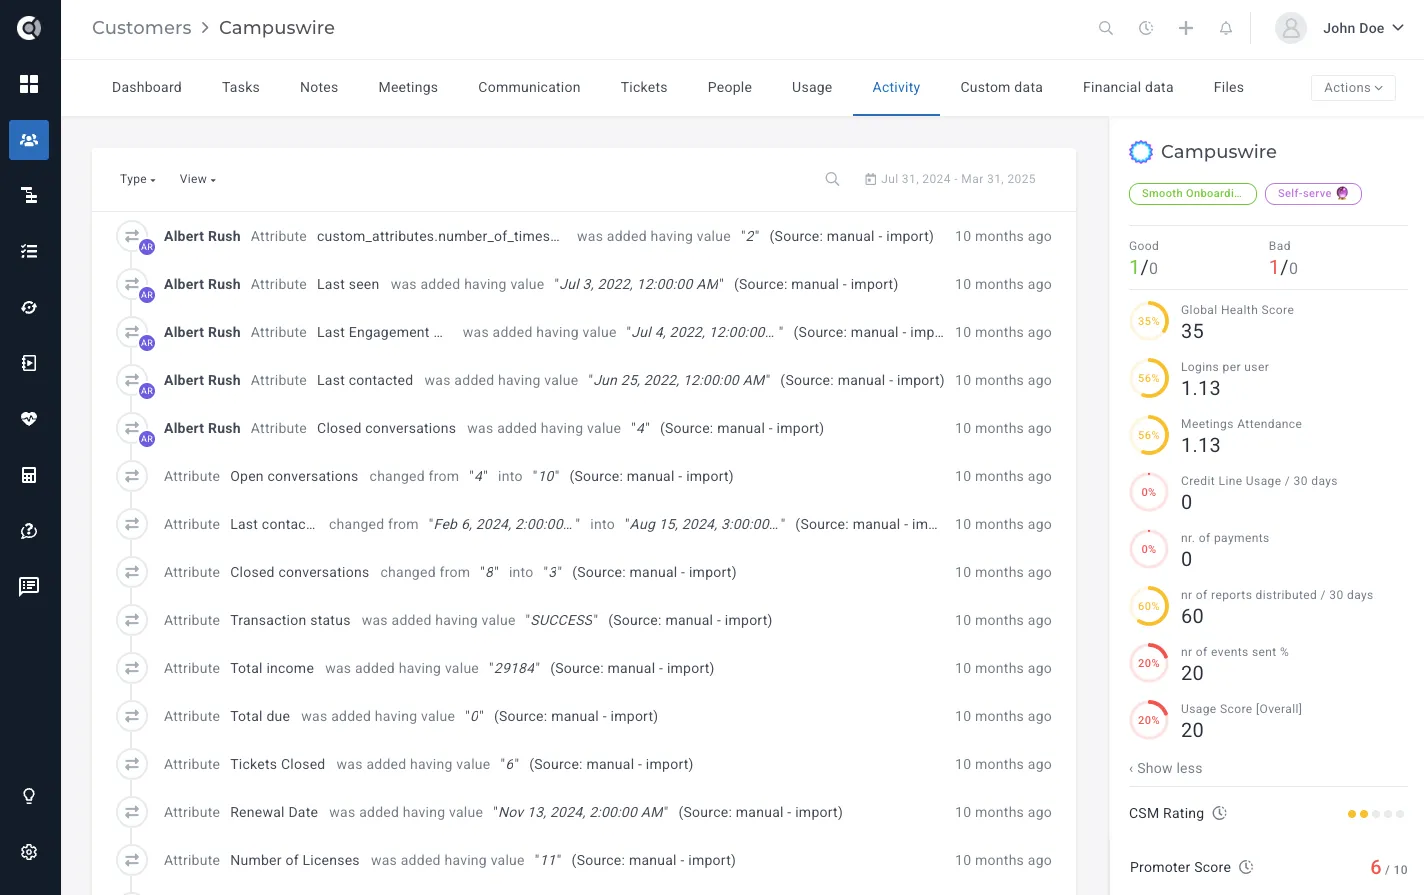Open the Type filter dropdown
The height and width of the screenshot is (895, 1424).
tap(138, 179)
